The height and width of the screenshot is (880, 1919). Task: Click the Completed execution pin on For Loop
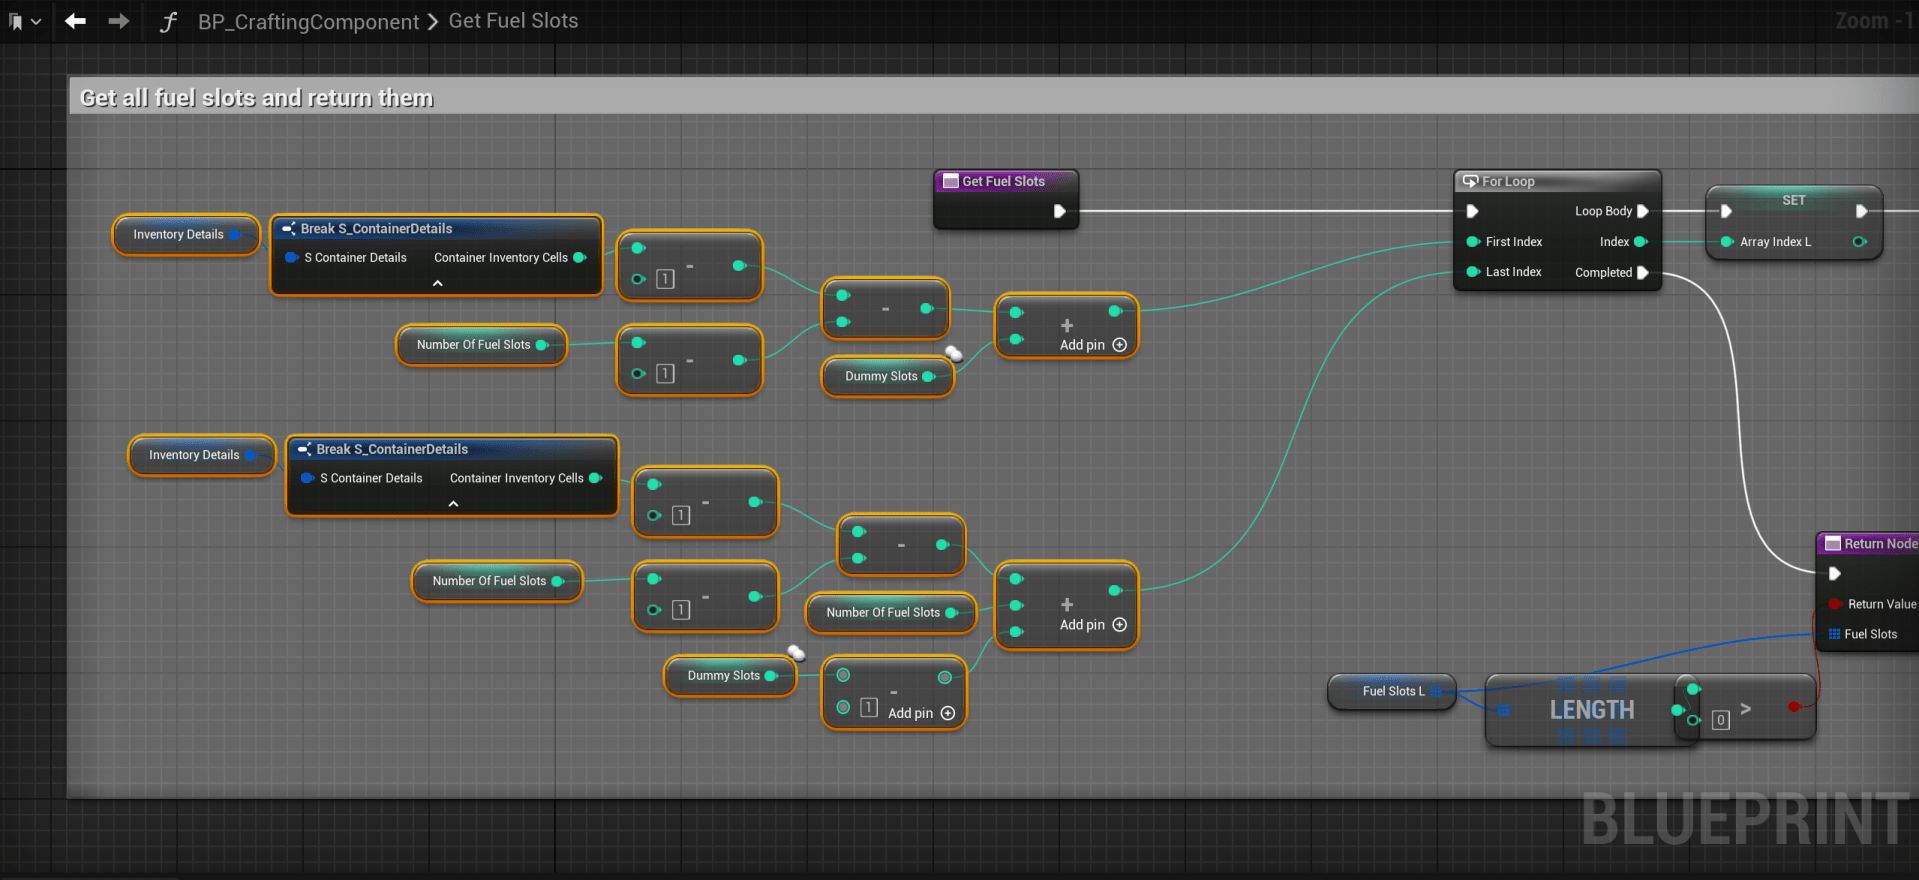[1642, 272]
